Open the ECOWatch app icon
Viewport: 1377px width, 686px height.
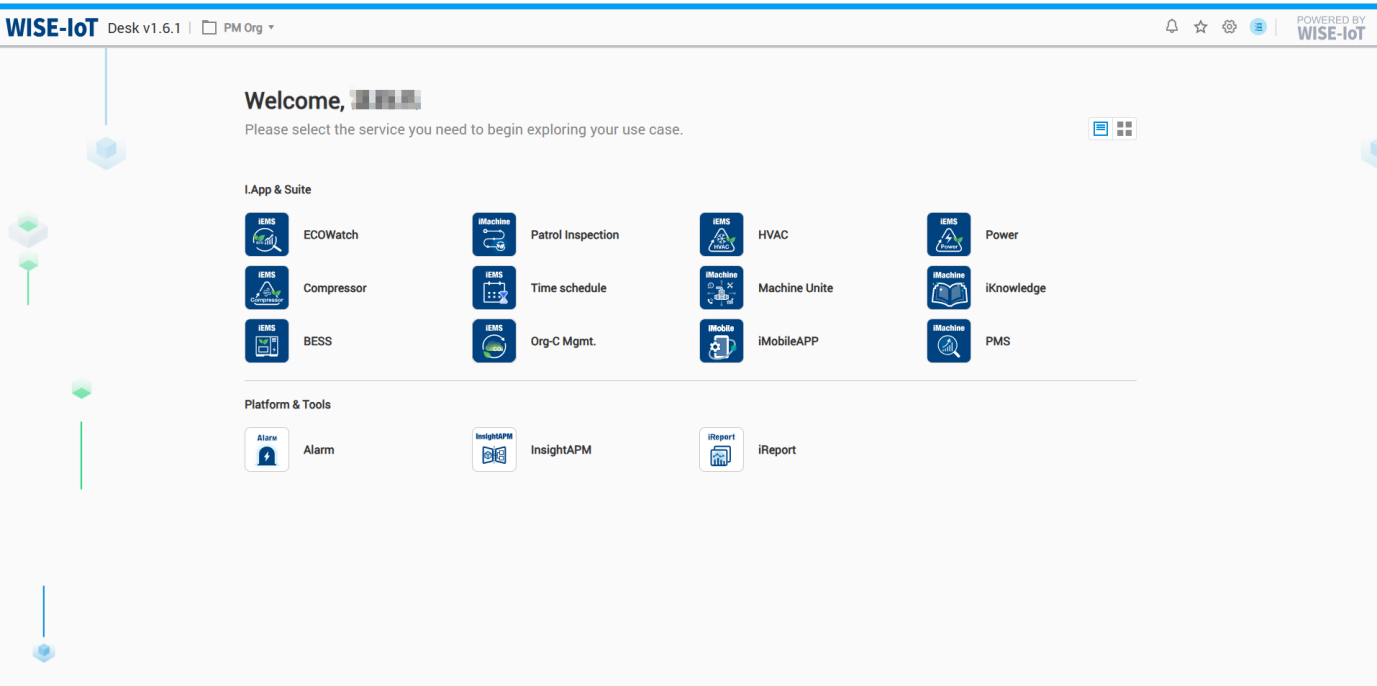(266, 235)
